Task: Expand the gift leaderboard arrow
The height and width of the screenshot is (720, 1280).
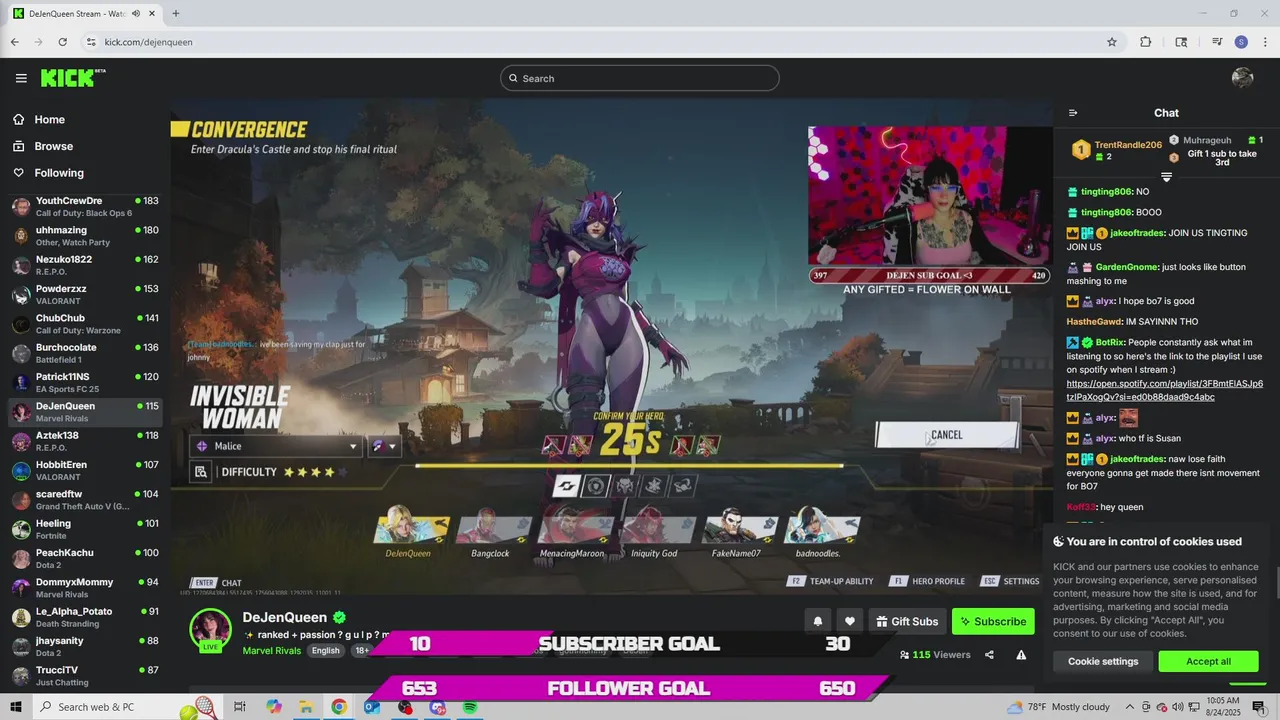Action: 1166,177
